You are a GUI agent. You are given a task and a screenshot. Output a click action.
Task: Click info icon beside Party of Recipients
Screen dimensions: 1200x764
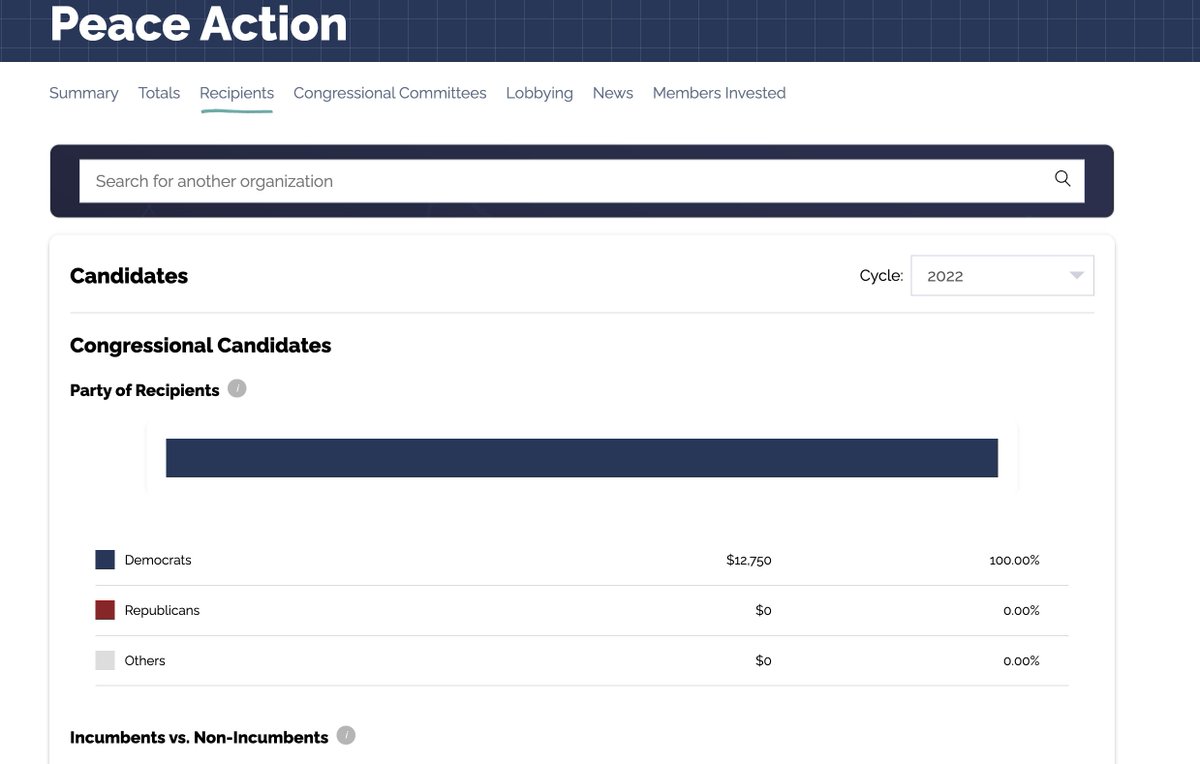click(237, 388)
